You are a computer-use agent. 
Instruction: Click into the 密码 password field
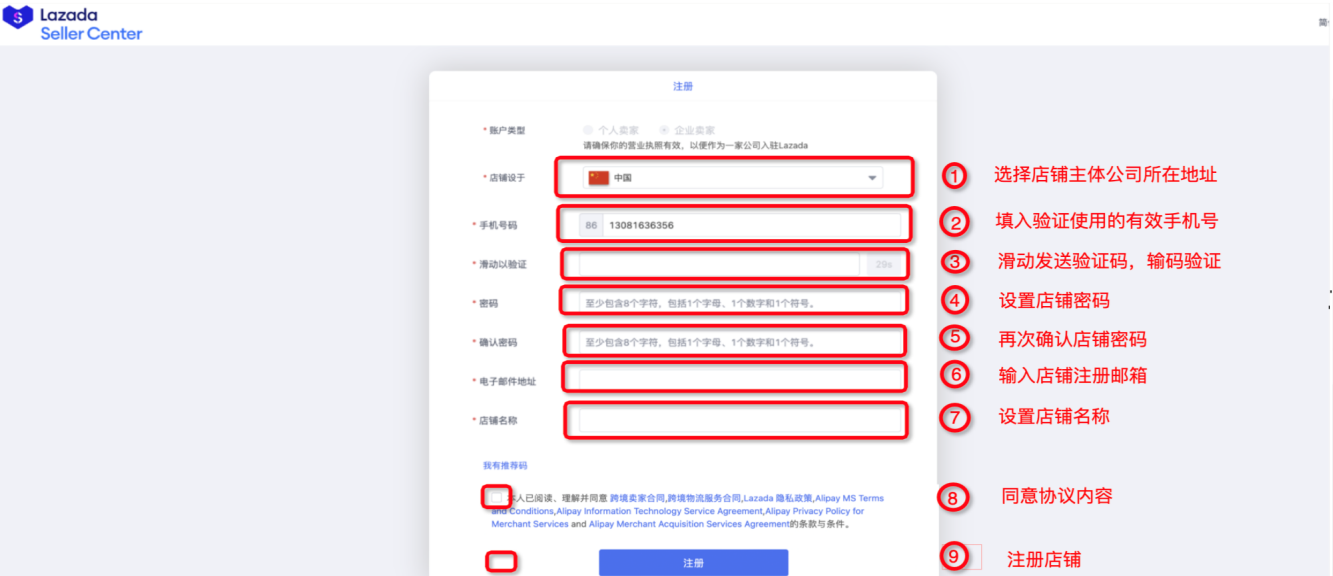point(740,302)
